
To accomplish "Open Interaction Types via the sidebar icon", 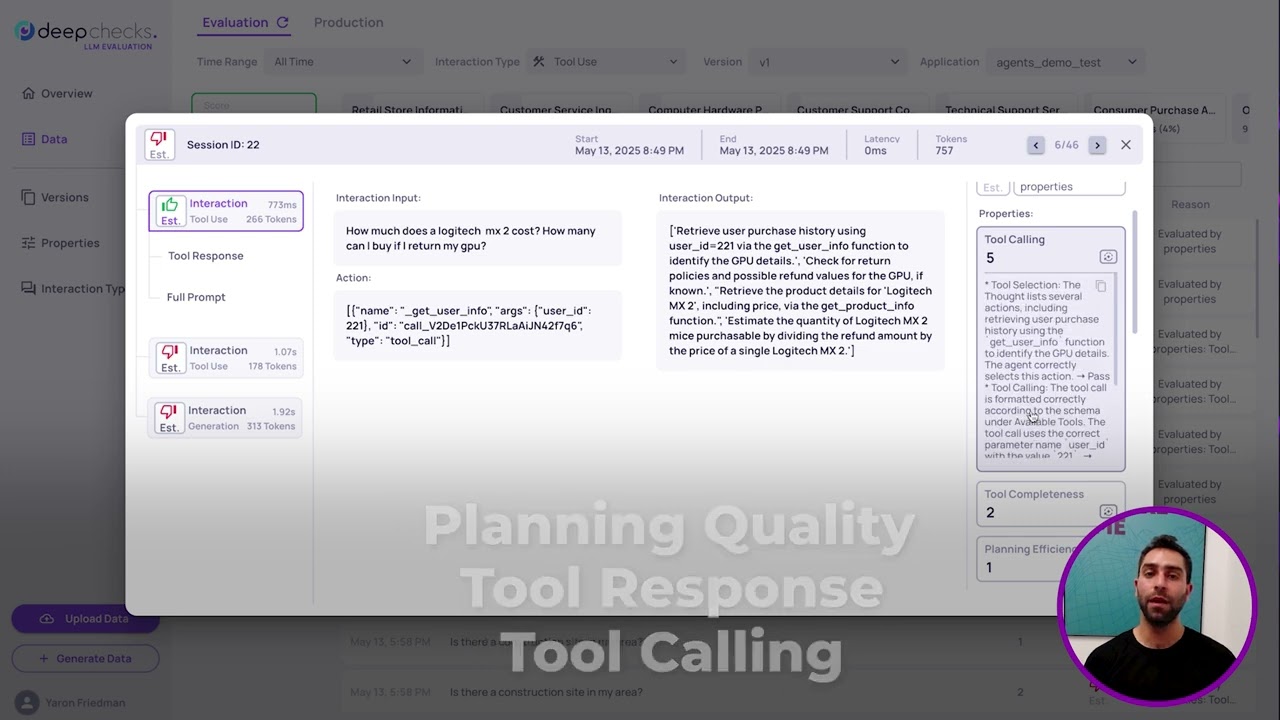I will pos(28,289).
